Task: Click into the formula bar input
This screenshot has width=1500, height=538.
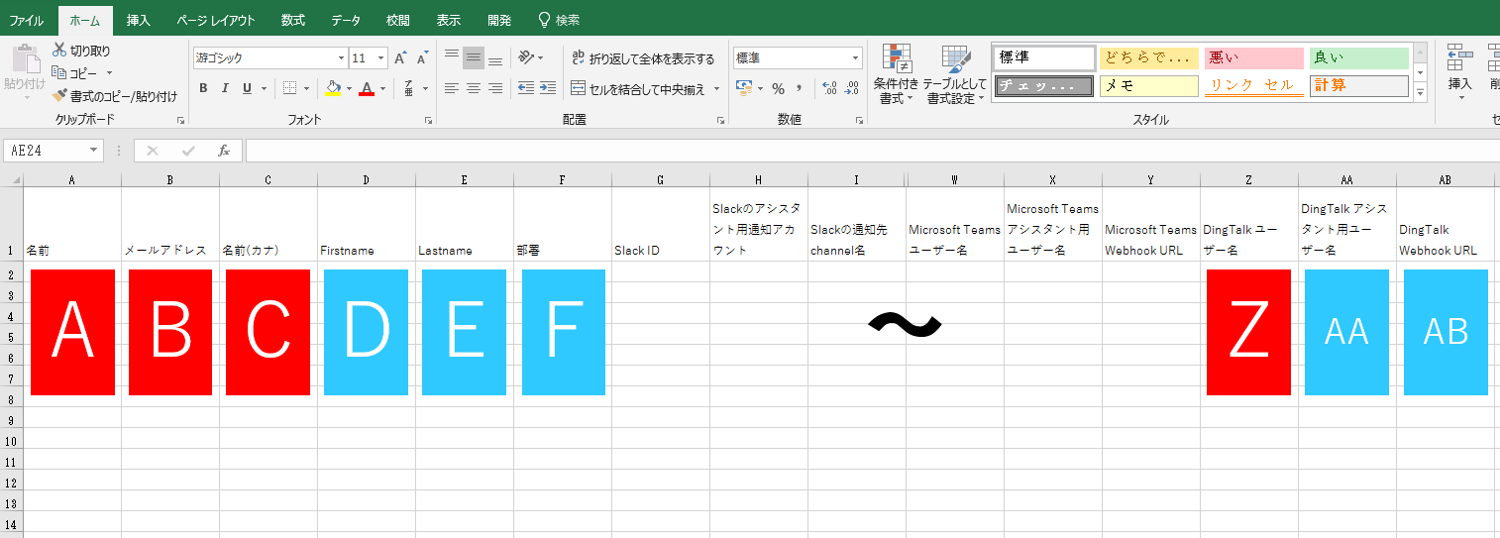Action: 872,150
